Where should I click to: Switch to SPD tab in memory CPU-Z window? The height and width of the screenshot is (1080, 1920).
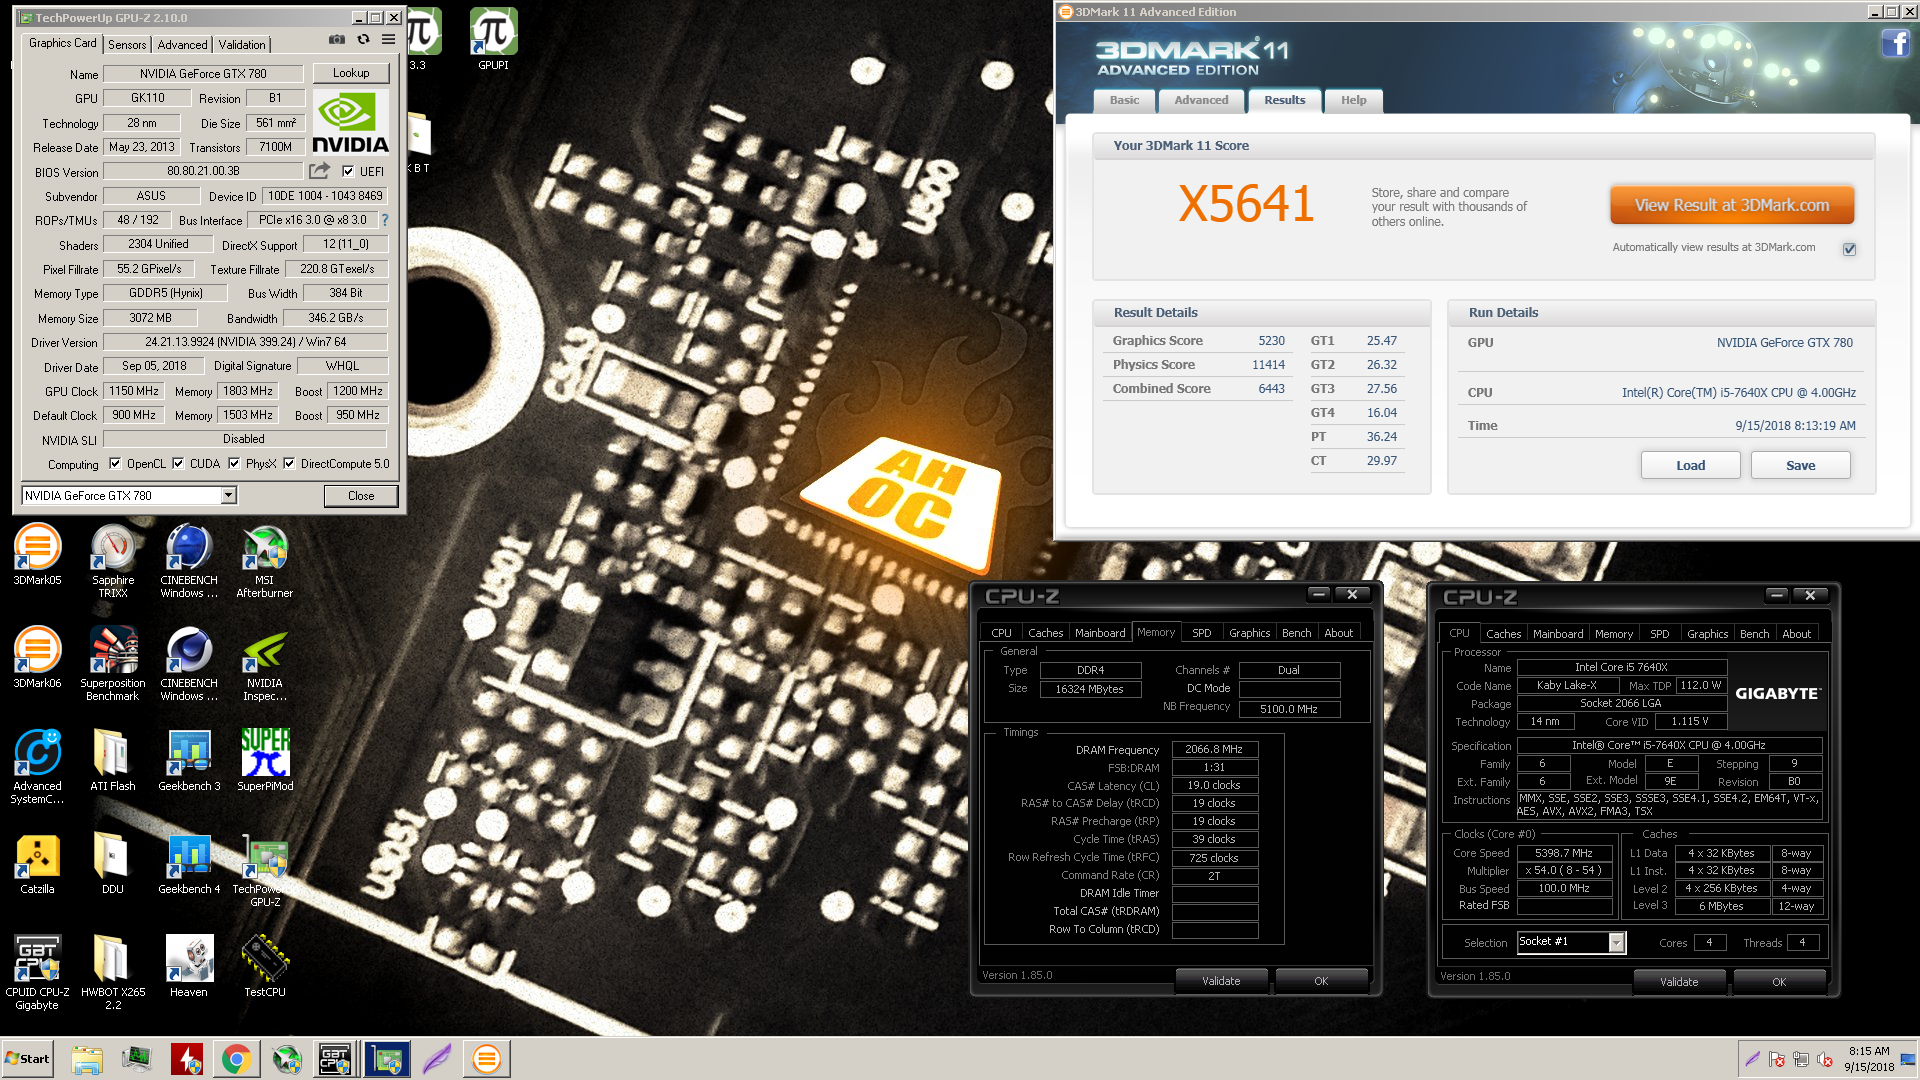pos(1202,633)
